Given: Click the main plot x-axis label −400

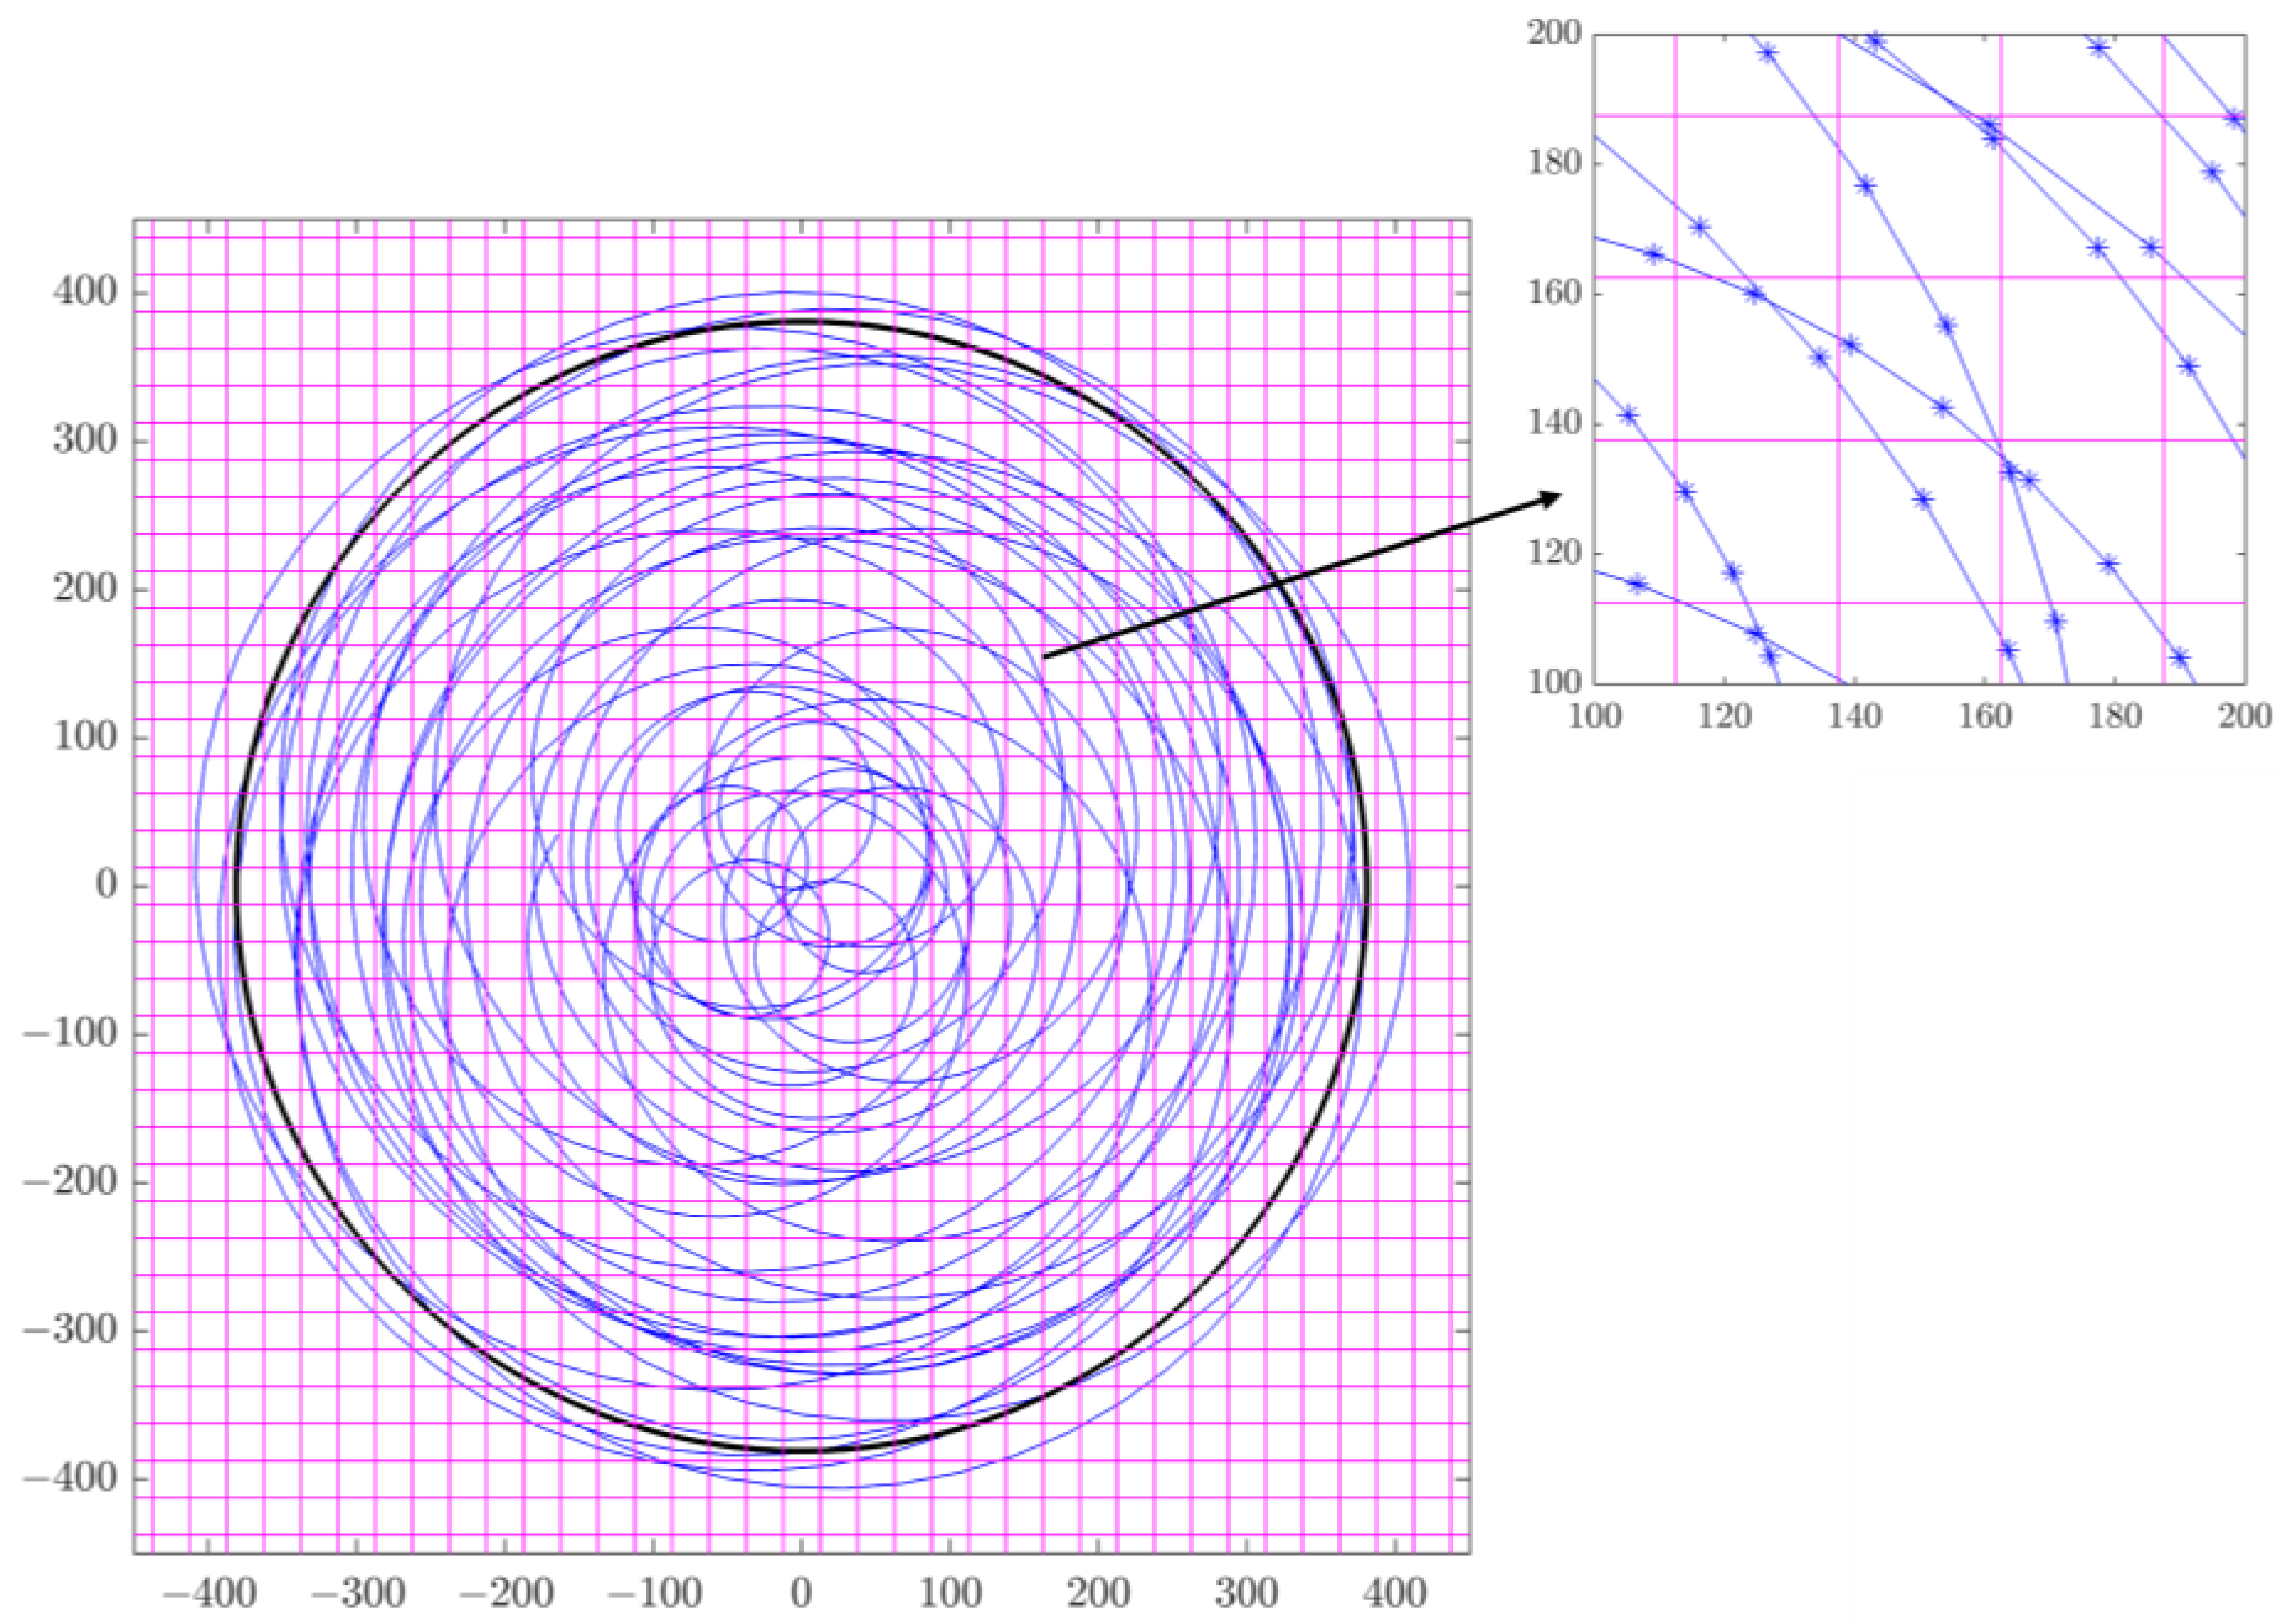Looking at the screenshot, I should [209, 1591].
